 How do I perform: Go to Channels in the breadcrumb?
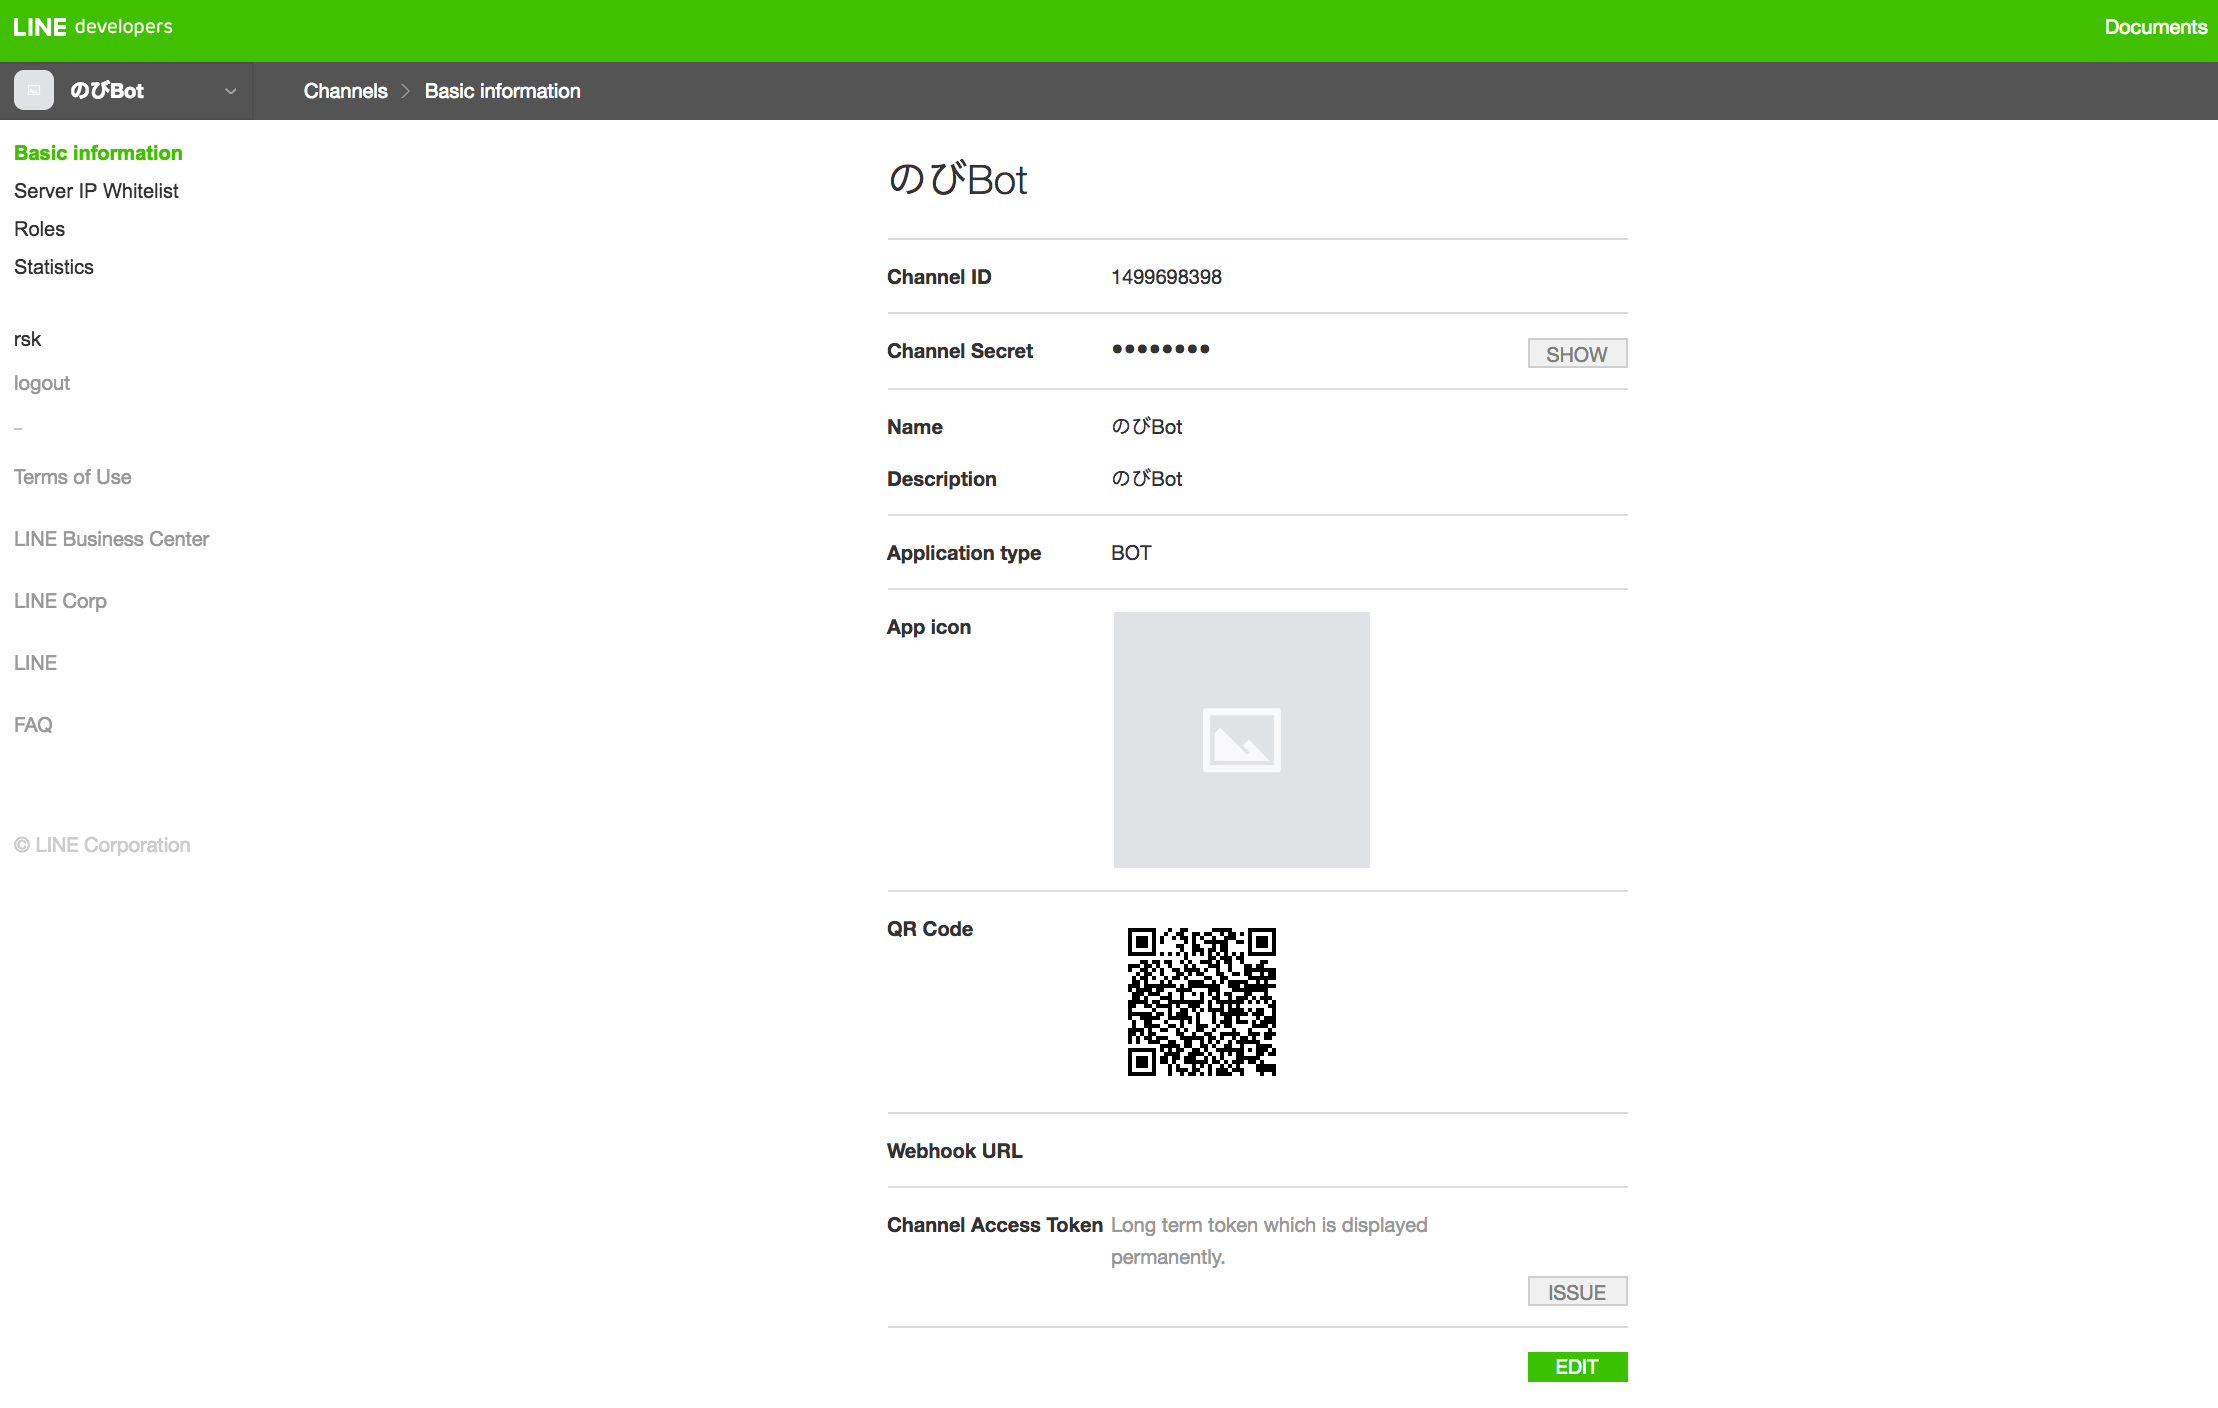[x=345, y=91]
